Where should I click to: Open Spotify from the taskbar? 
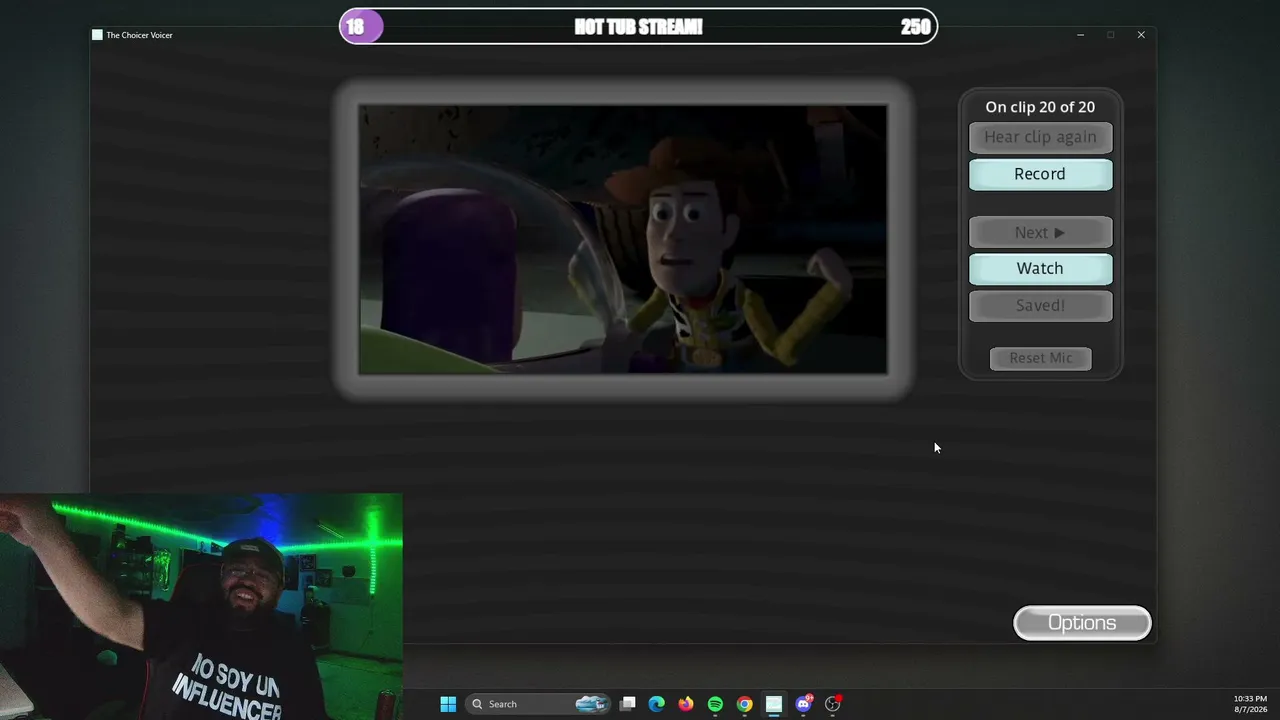[715, 704]
